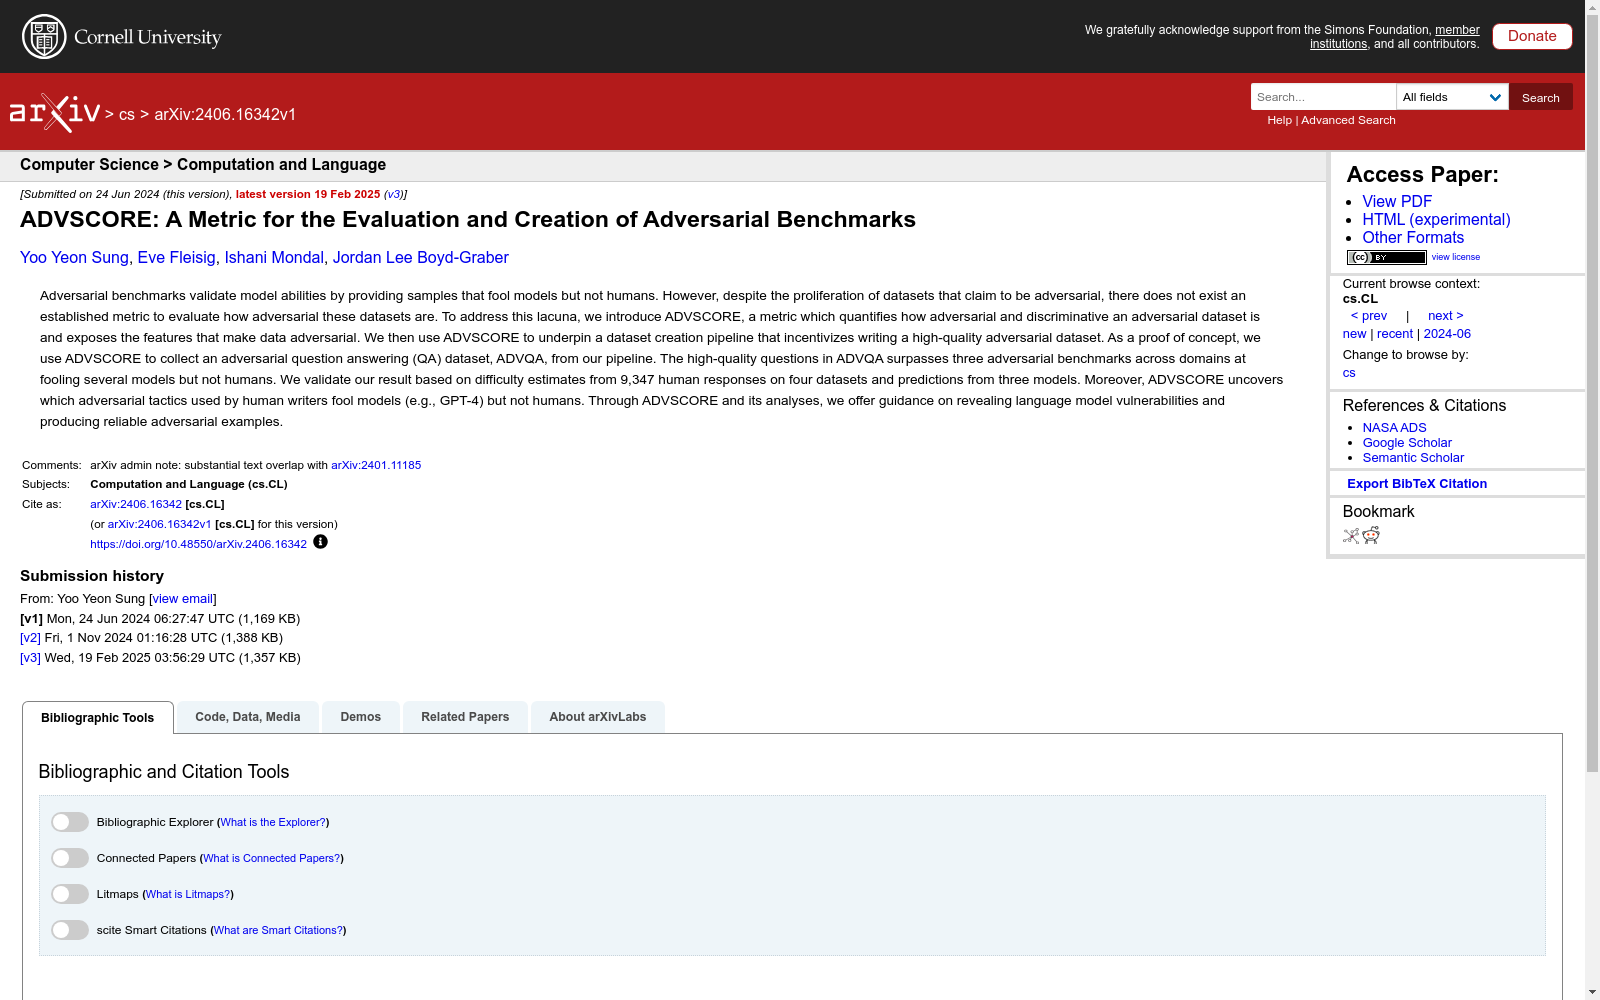Switch on the Litmaps toggle

[70, 894]
